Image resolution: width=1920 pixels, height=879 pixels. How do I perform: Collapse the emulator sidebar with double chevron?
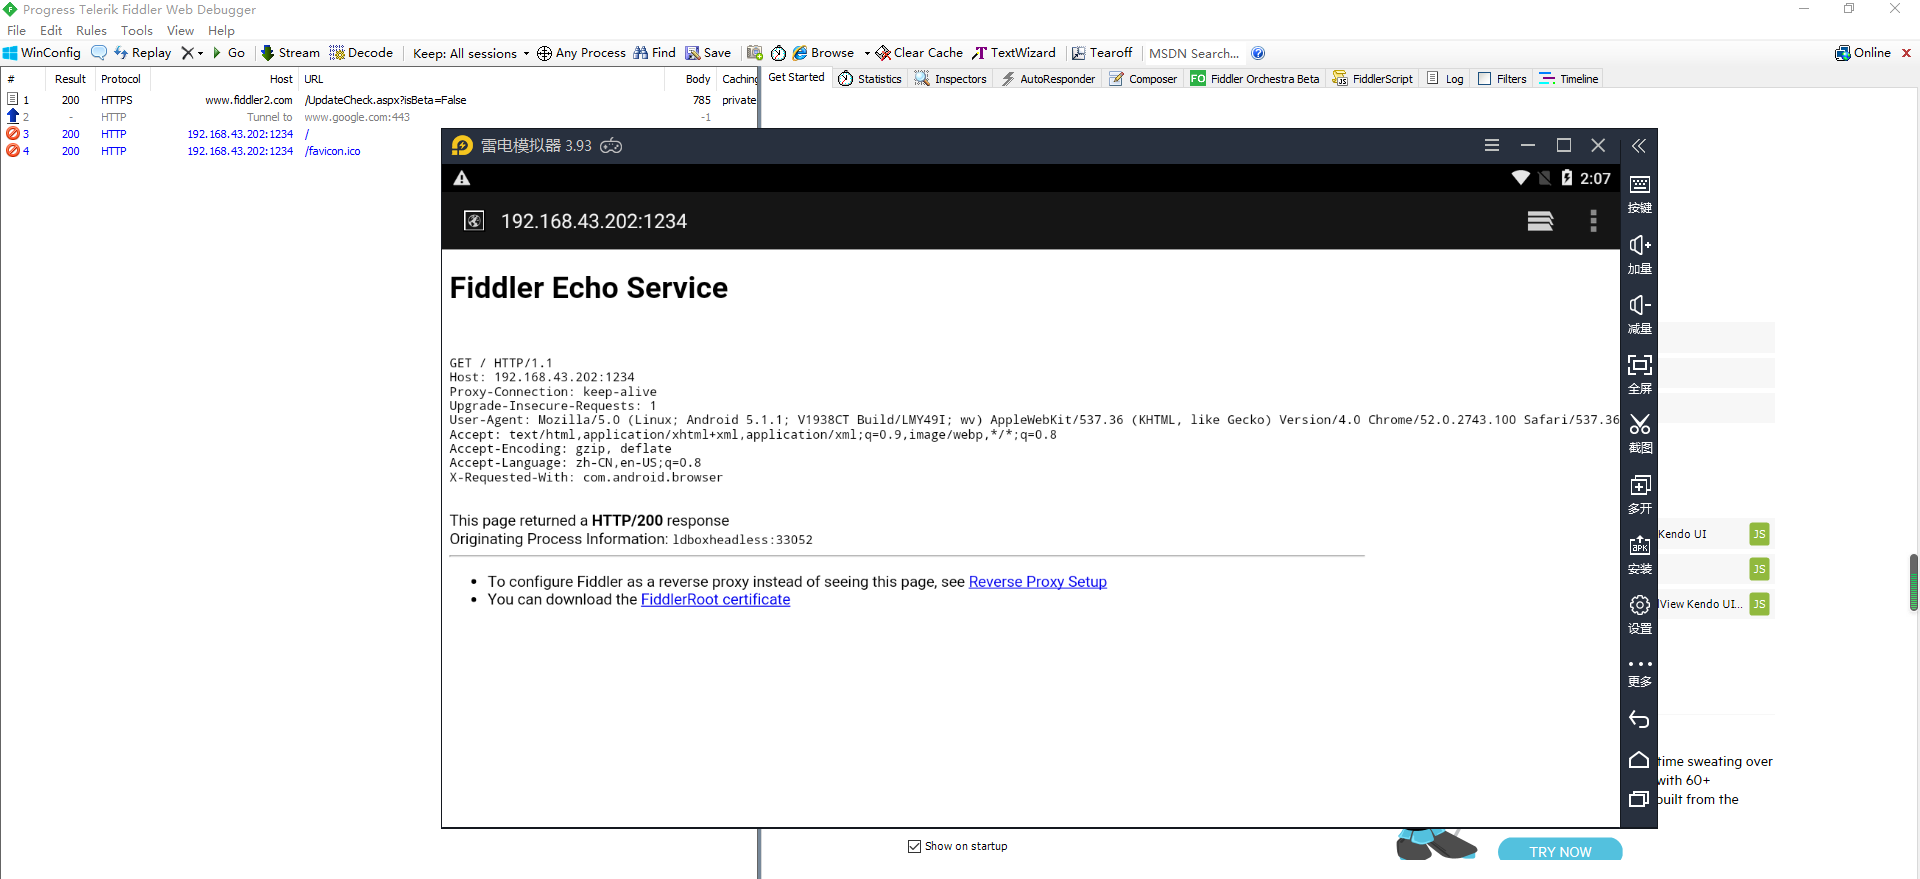(x=1639, y=146)
